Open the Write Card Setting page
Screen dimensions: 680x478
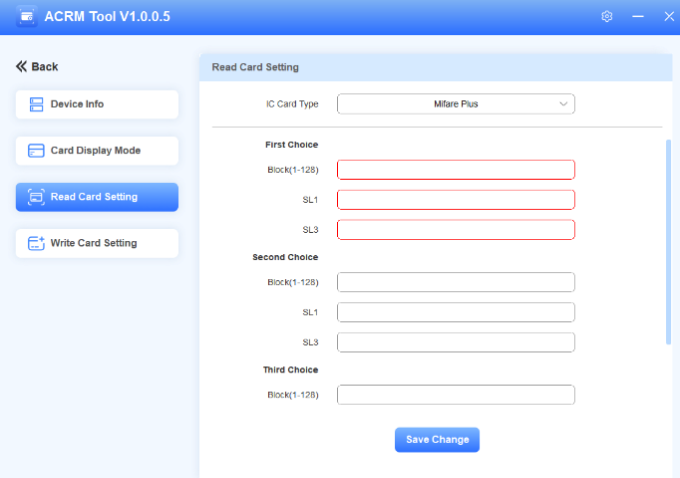coord(97,243)
